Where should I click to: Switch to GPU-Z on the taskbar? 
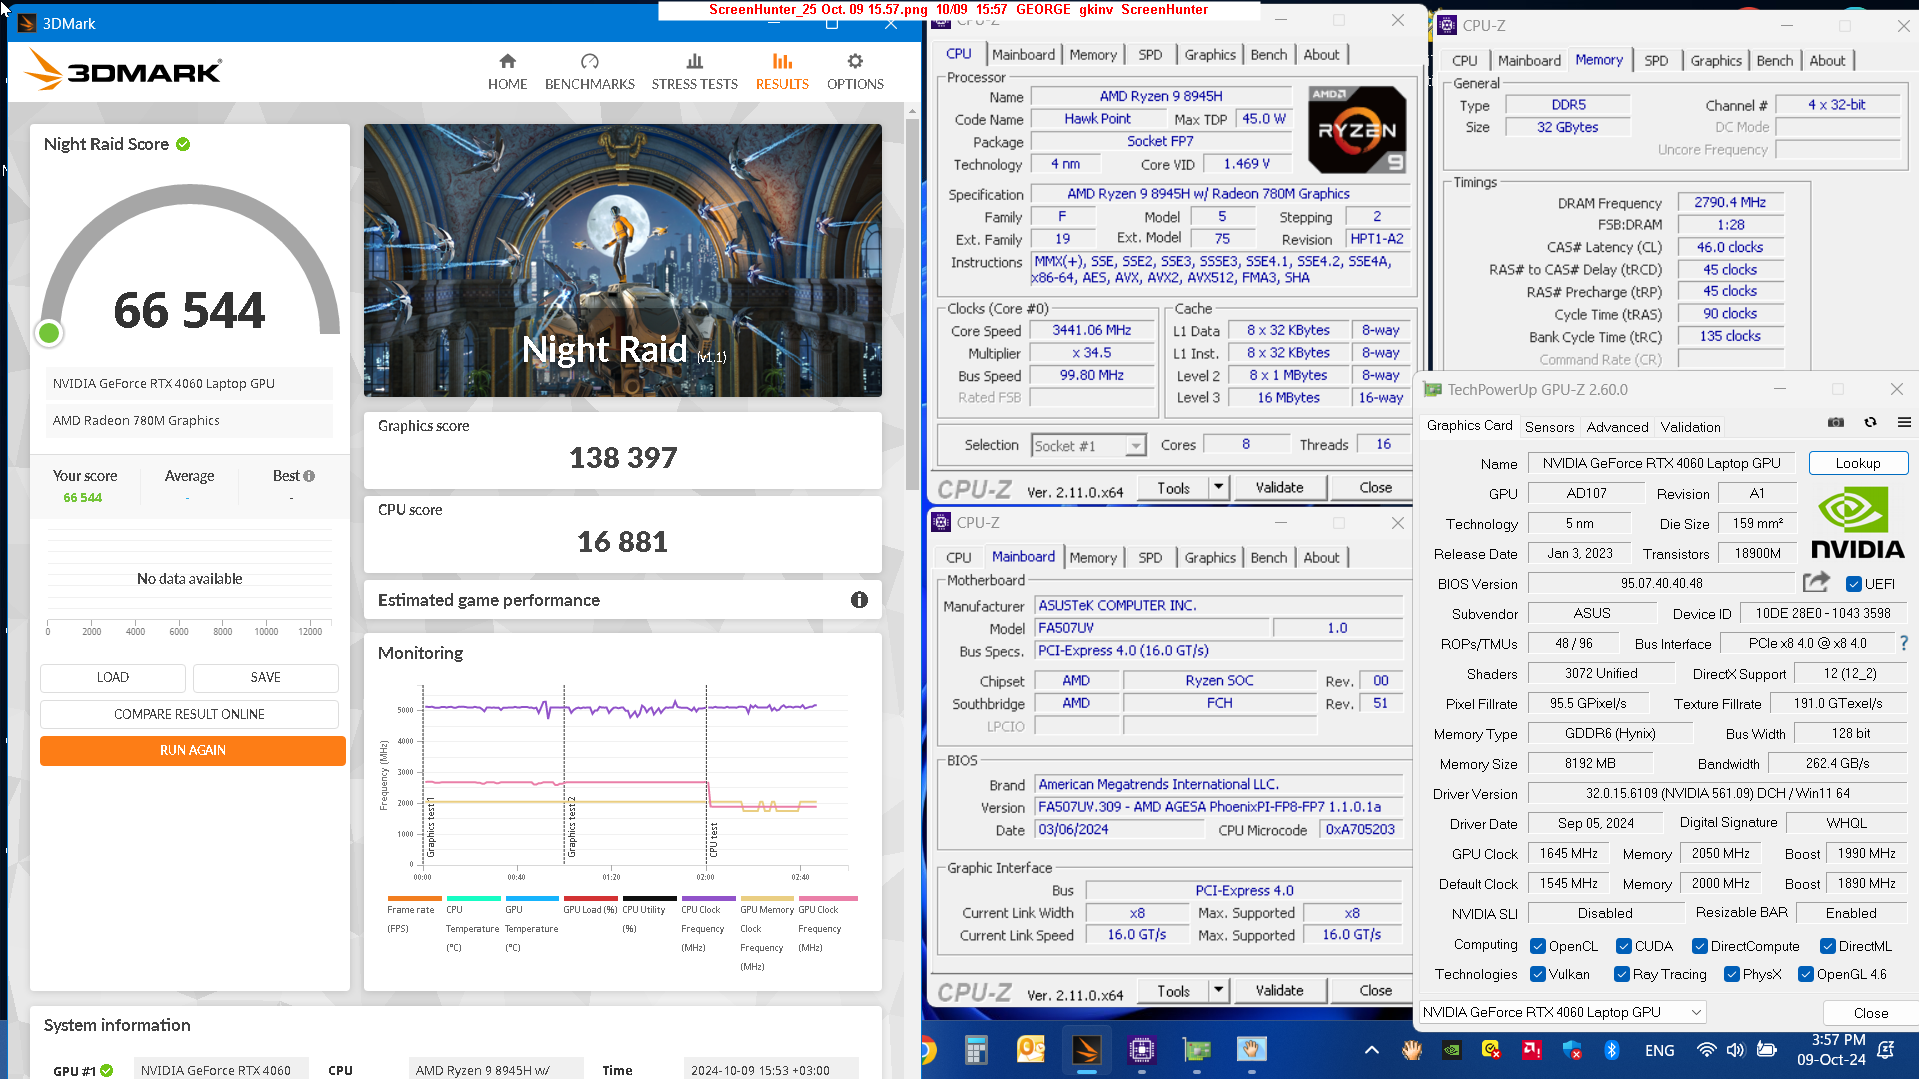click(x=1196, y=1049)
